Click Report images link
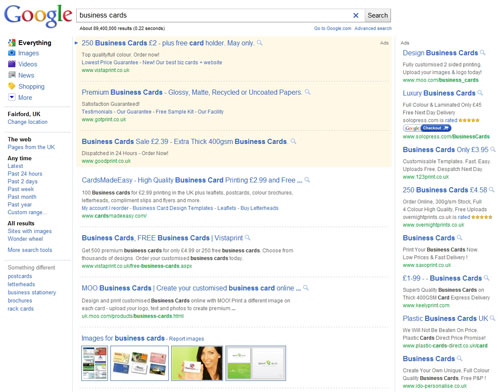Screen dimensions: 500x392 [186, 339]
